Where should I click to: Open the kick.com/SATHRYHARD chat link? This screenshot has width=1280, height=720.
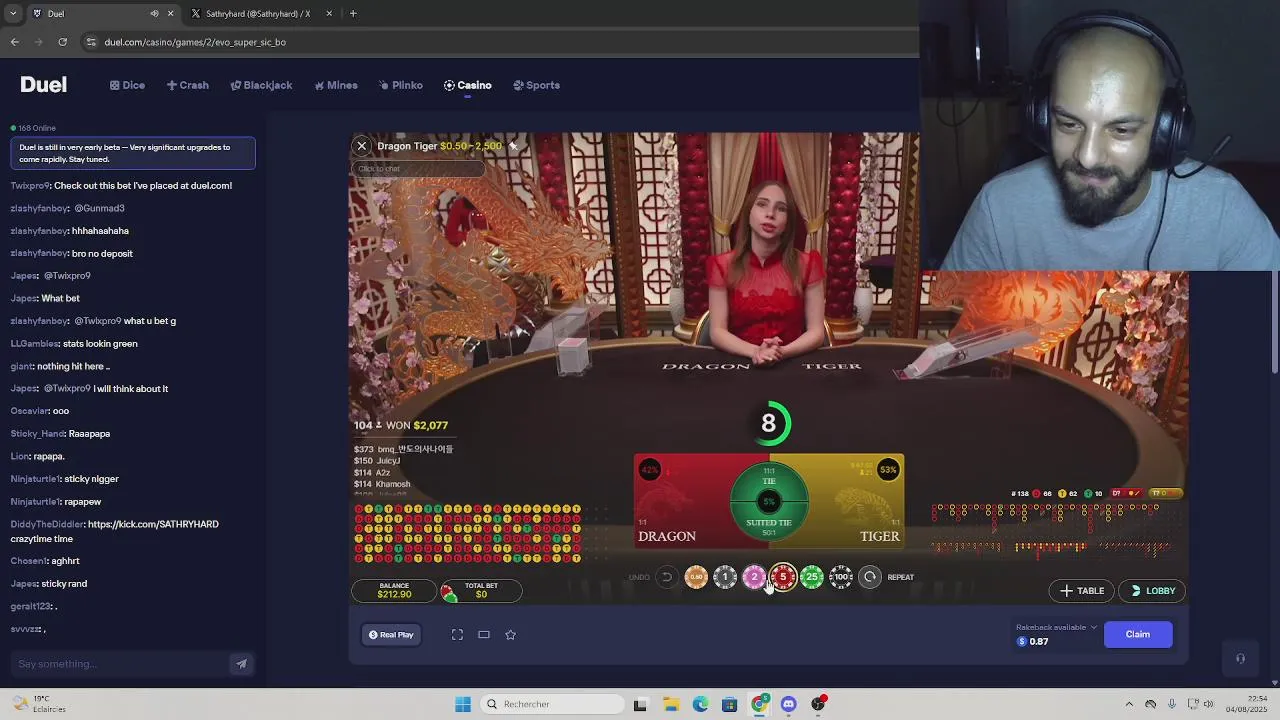(x=153, y=524)
